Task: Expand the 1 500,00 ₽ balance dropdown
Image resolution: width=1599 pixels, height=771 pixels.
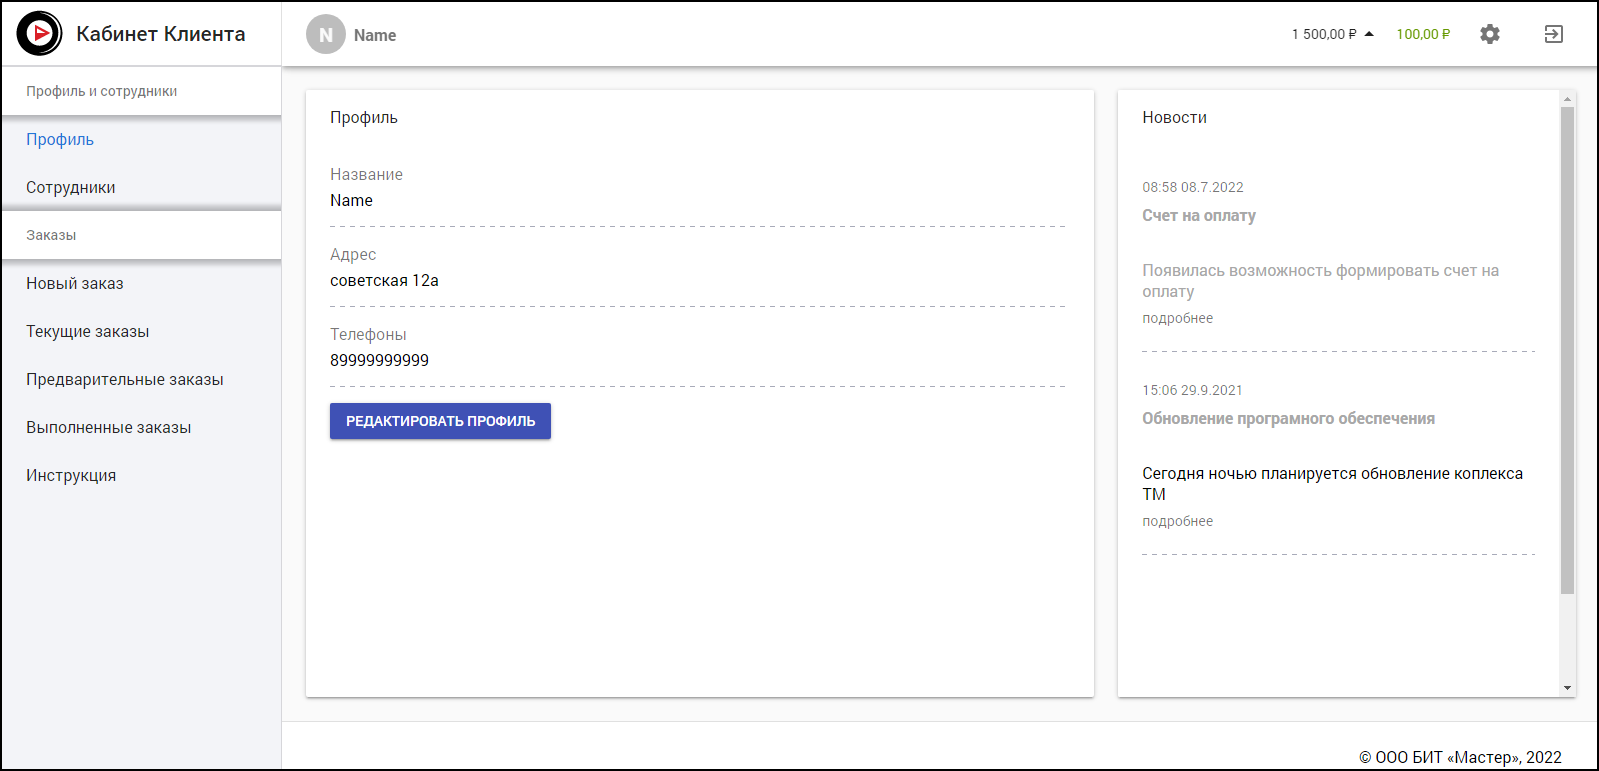Action: 1332,34
